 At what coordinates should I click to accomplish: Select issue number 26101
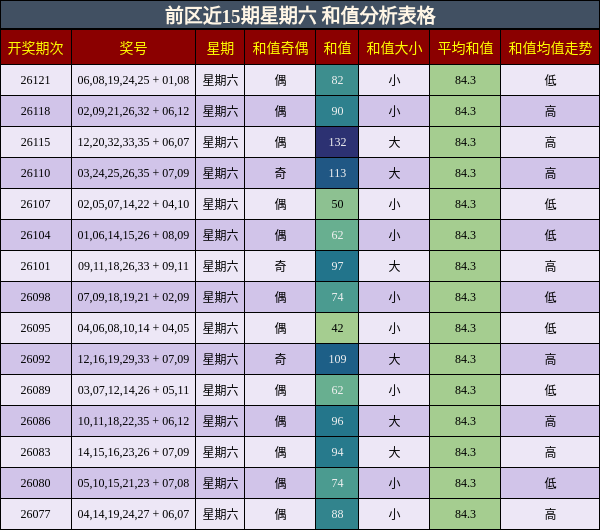[36, 266]
